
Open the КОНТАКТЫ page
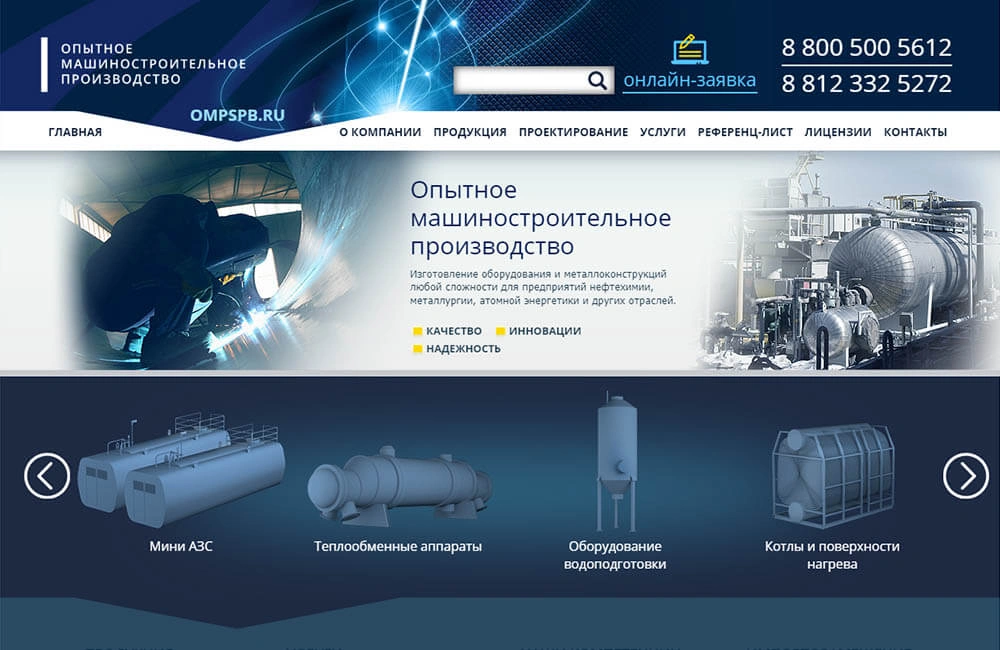915,132
